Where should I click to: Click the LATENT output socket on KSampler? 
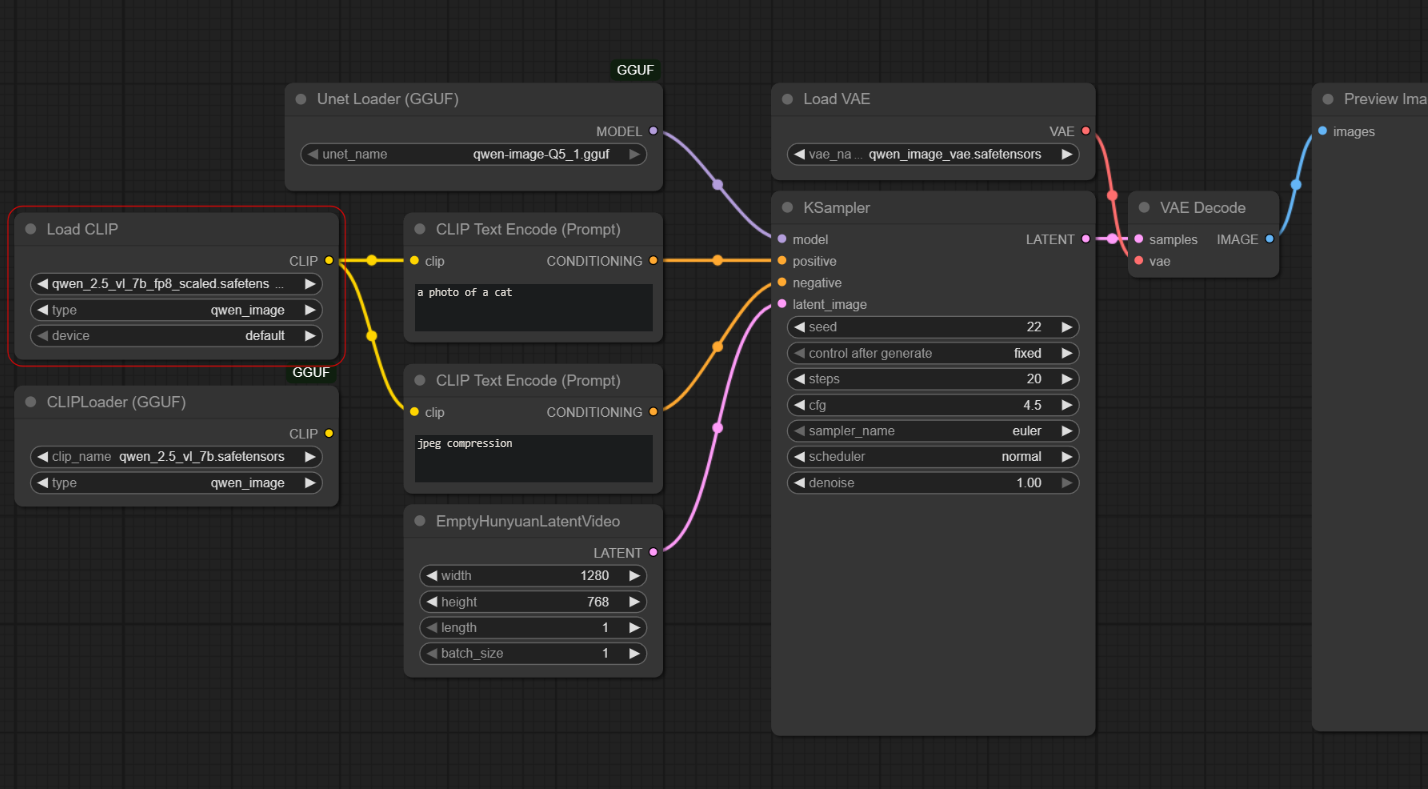pos(1086,239)
